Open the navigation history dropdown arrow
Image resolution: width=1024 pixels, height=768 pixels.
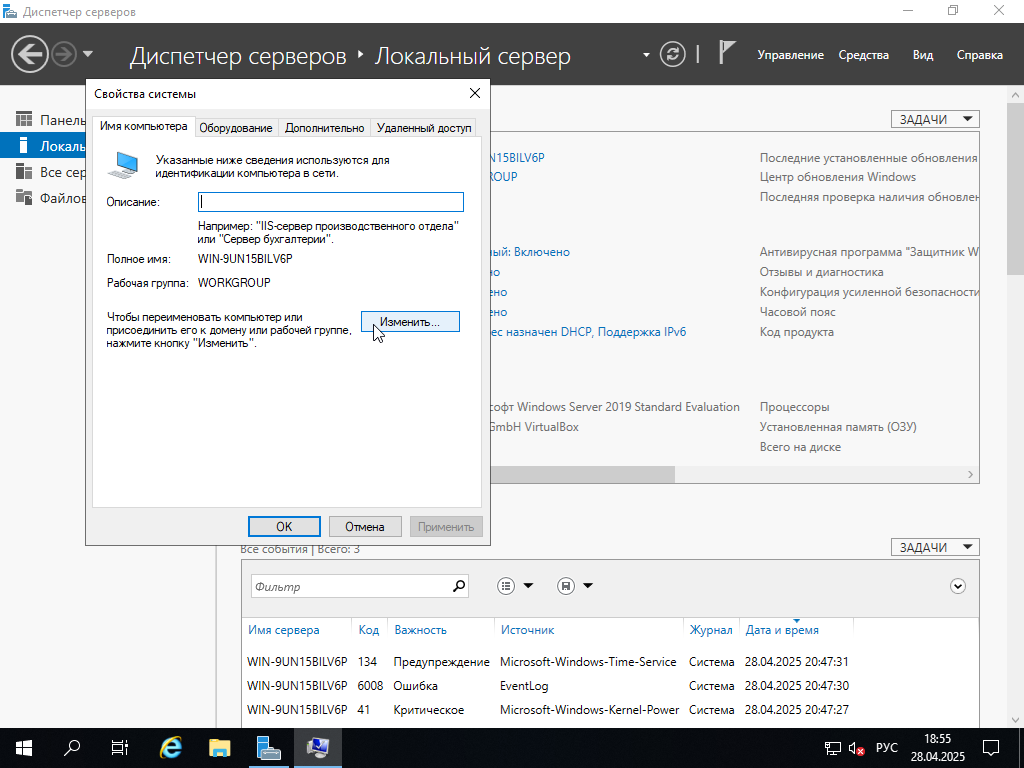[88, 54]
